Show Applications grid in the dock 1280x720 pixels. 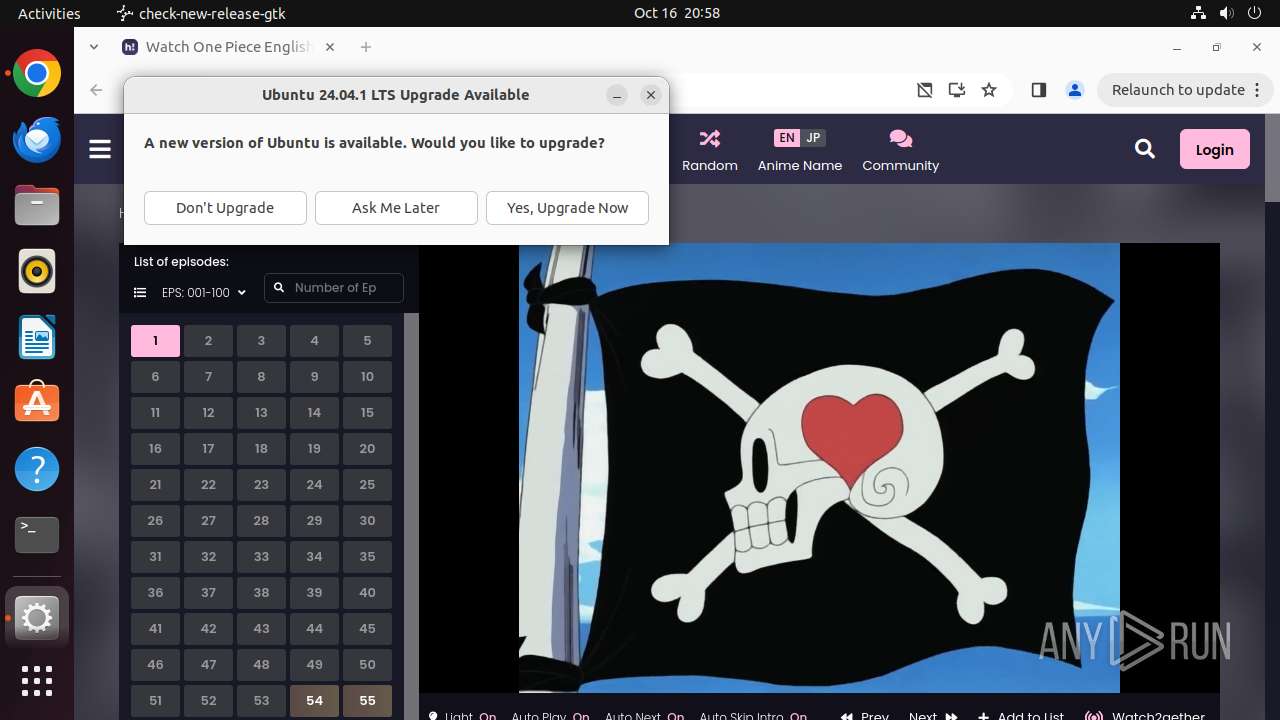[37, 681]
